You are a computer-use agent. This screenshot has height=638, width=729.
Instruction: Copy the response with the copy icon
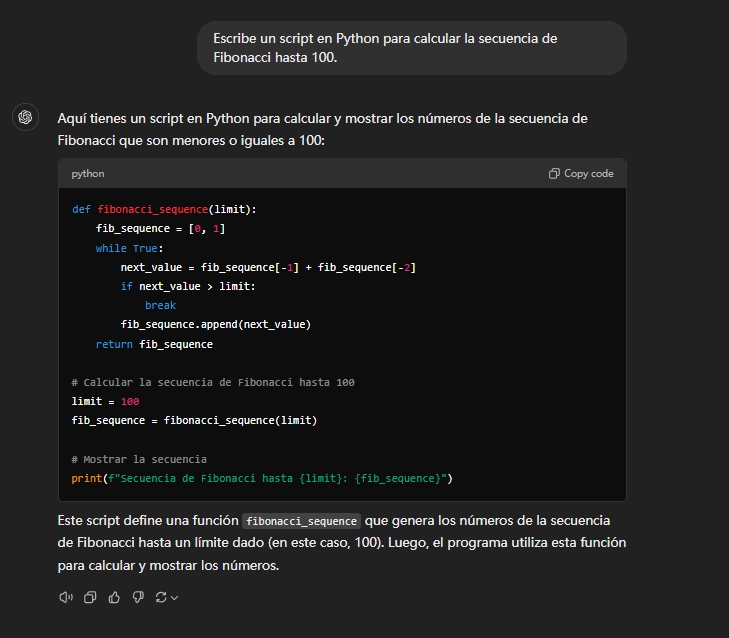pos(90,597)
